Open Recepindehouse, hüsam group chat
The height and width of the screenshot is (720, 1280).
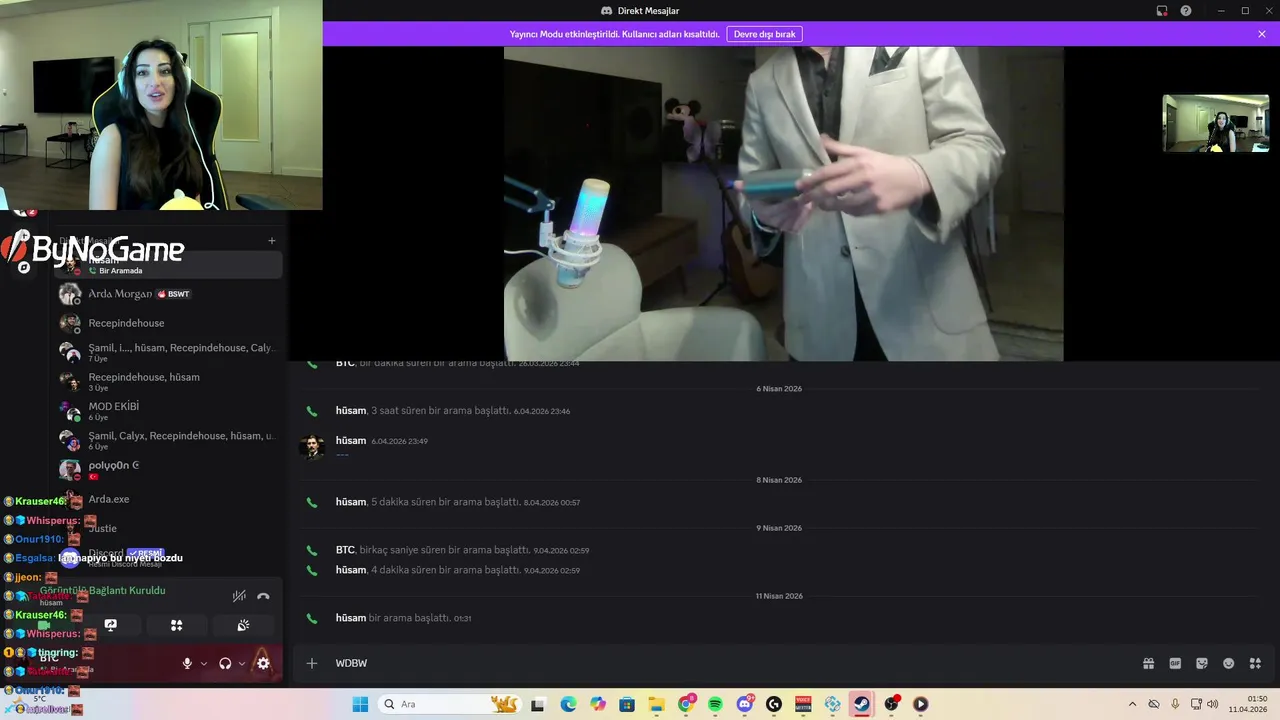coord(168,381)
